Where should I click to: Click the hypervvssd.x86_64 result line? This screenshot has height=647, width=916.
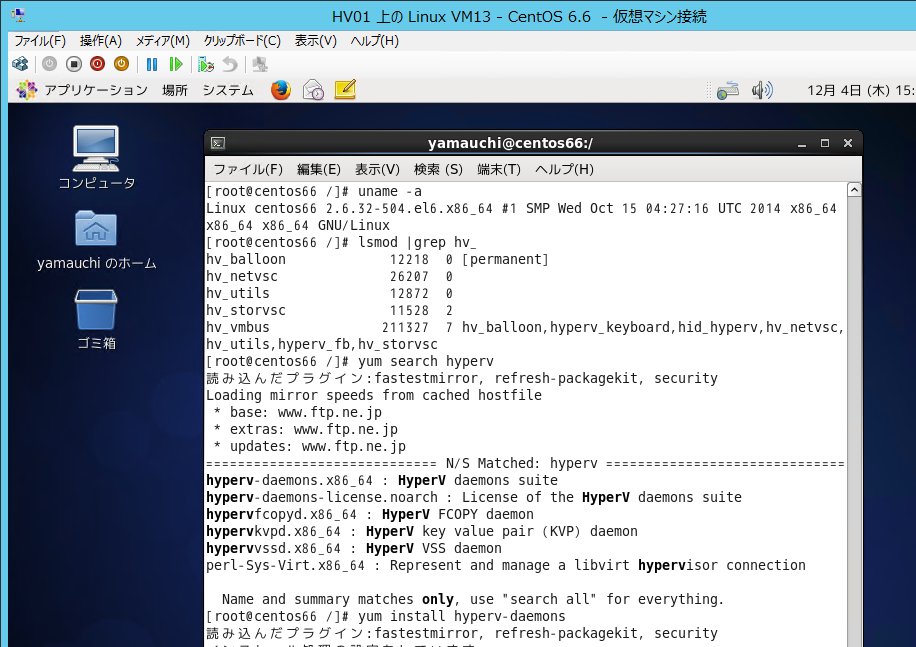click(x=354, y=548)
